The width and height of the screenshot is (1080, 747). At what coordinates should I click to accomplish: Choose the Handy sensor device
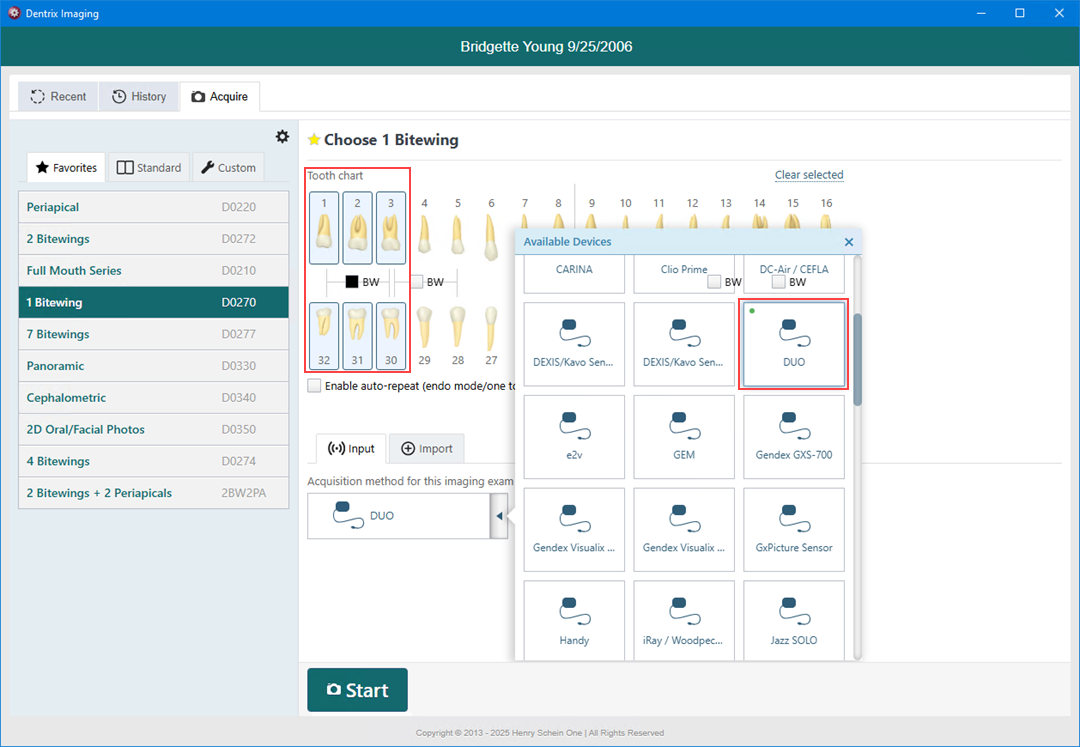pyautogui.click(x=574, y=622)
